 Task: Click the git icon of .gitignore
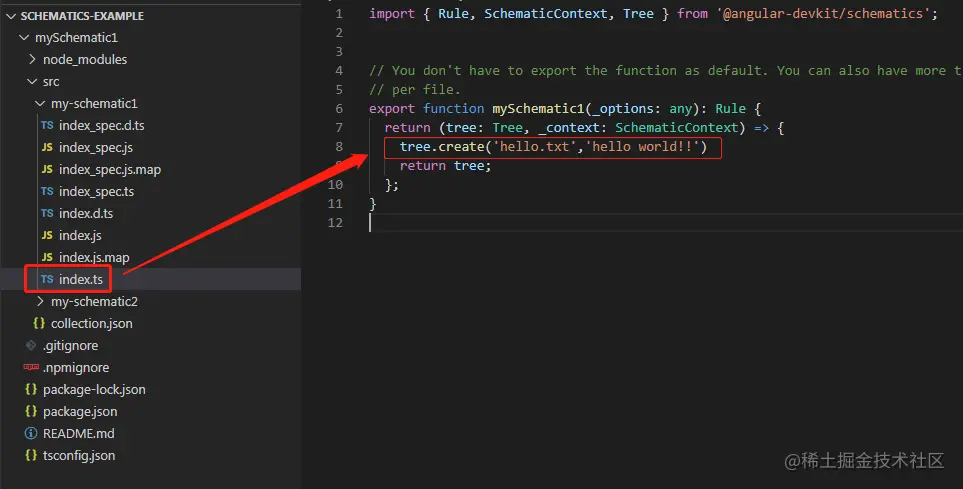pyautogui.click(x=31, y=345)
